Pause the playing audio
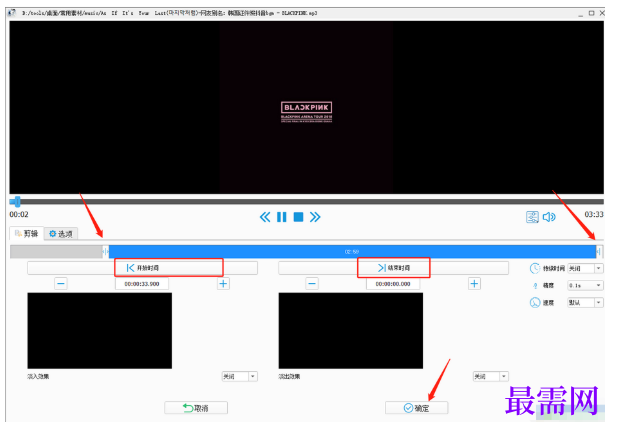 282,217
